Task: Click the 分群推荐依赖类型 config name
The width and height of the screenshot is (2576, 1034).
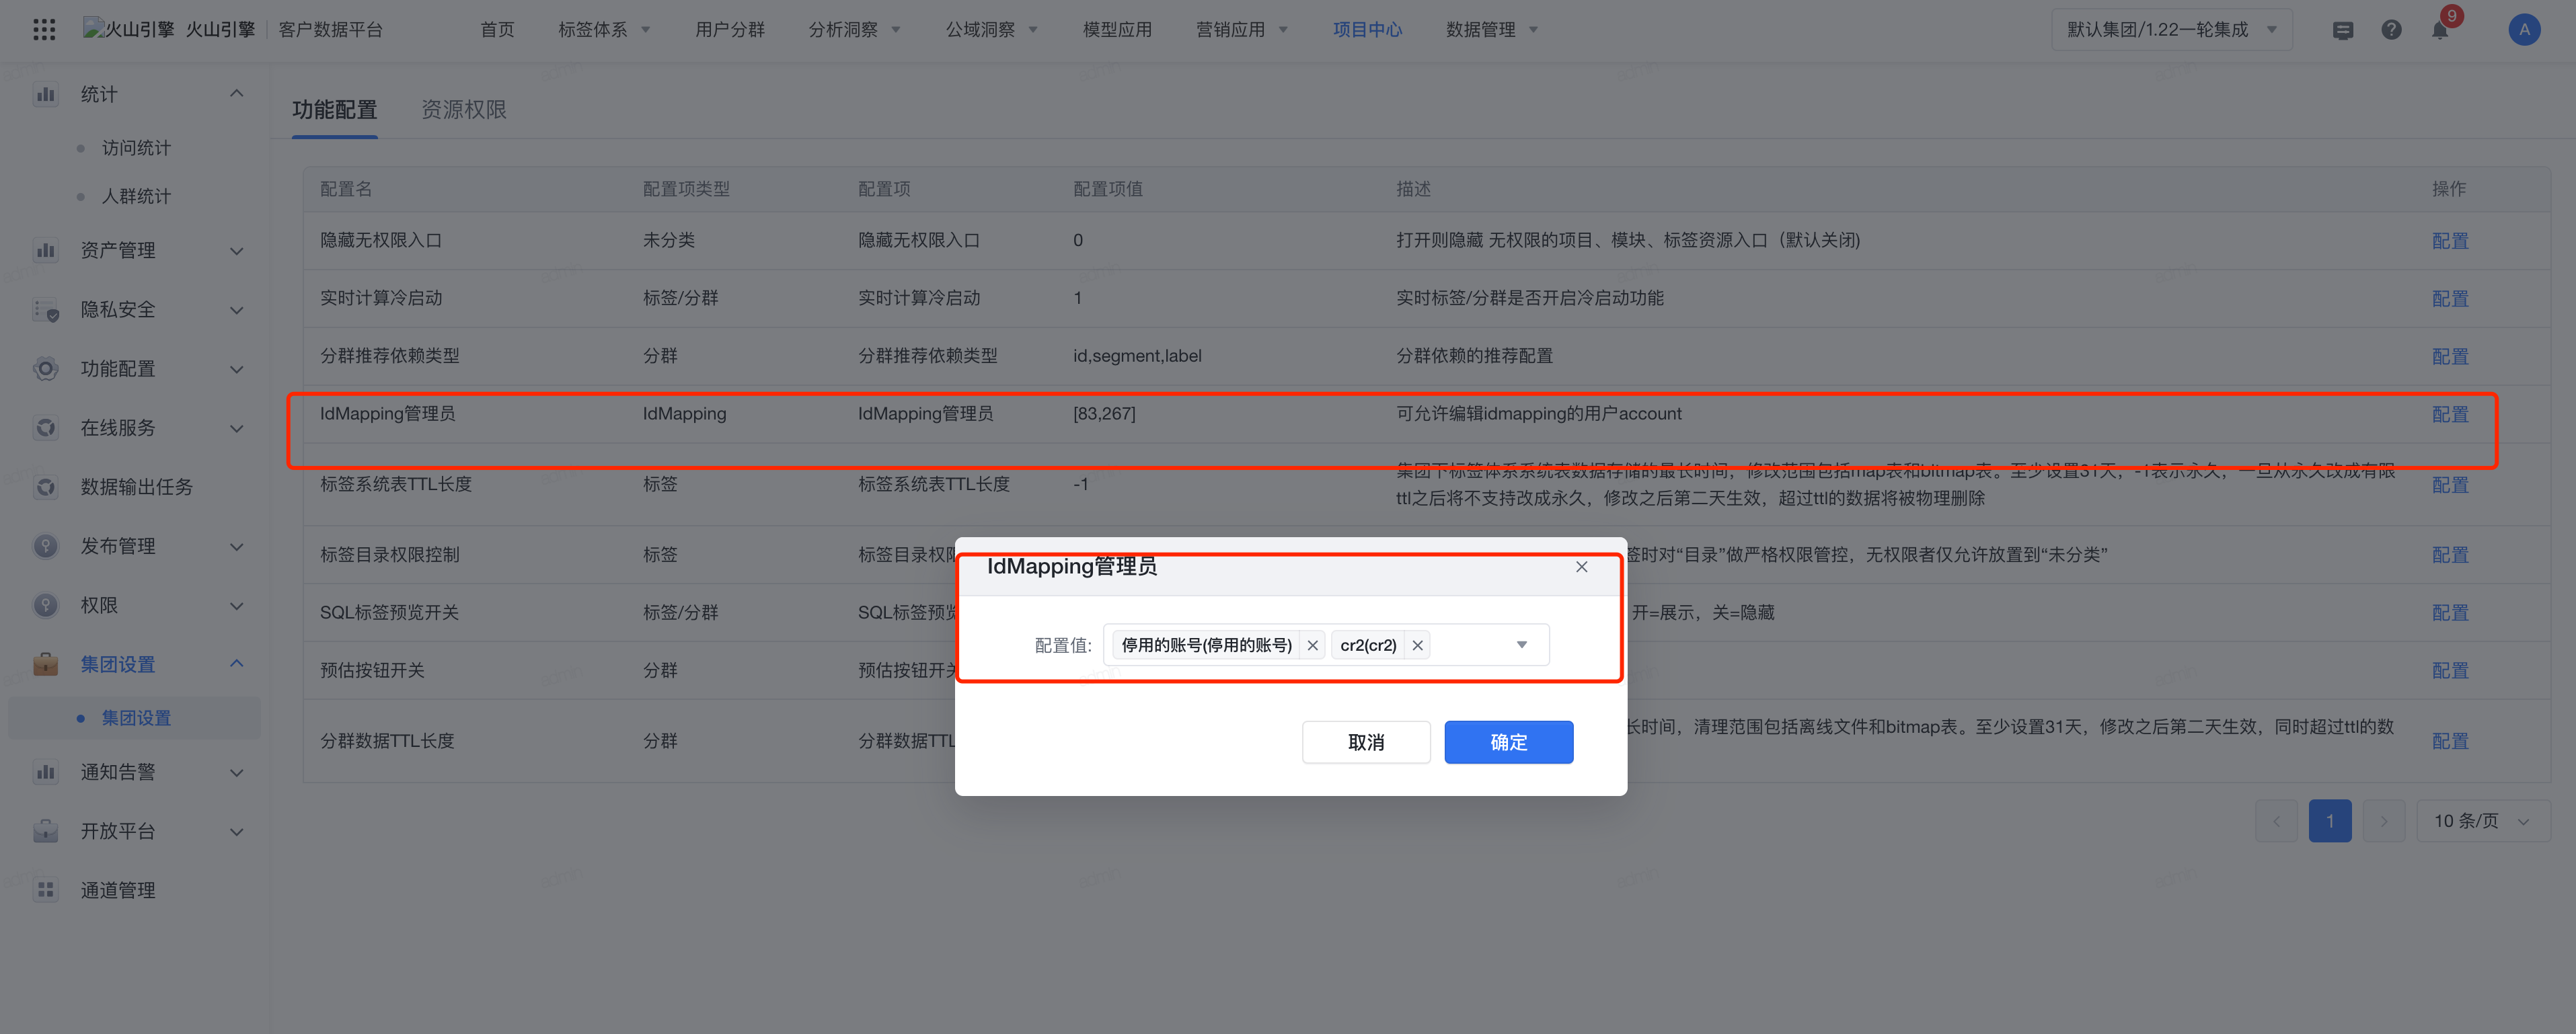Action: click(389, 356)
